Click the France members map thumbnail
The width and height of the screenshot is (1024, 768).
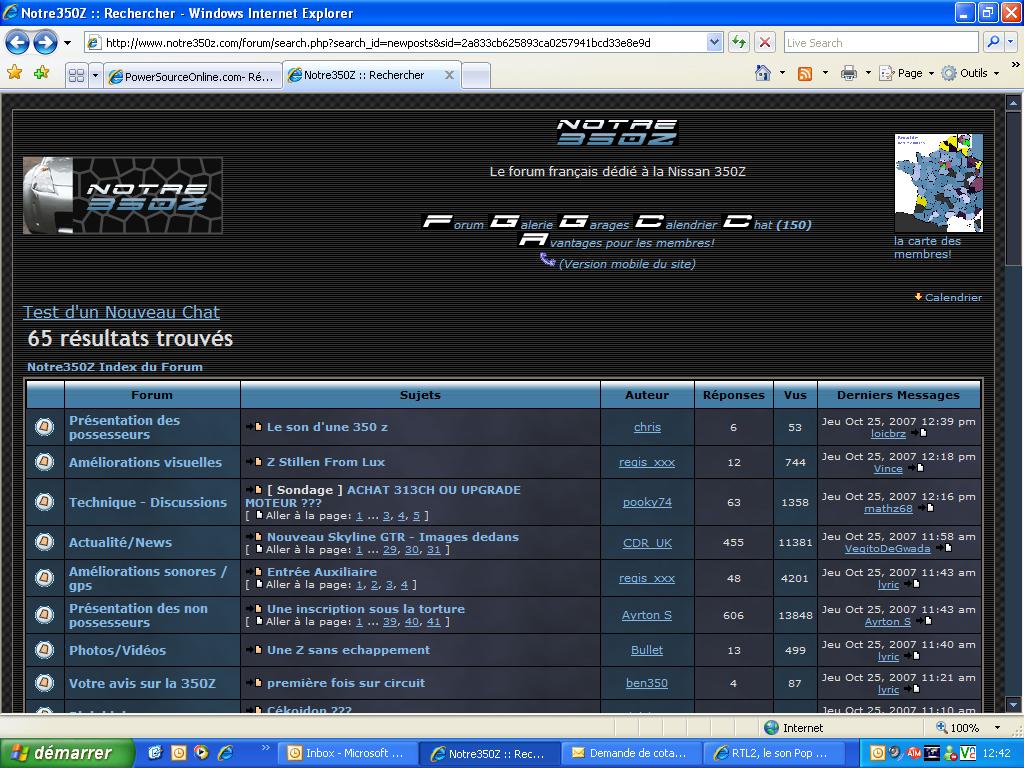938,183
